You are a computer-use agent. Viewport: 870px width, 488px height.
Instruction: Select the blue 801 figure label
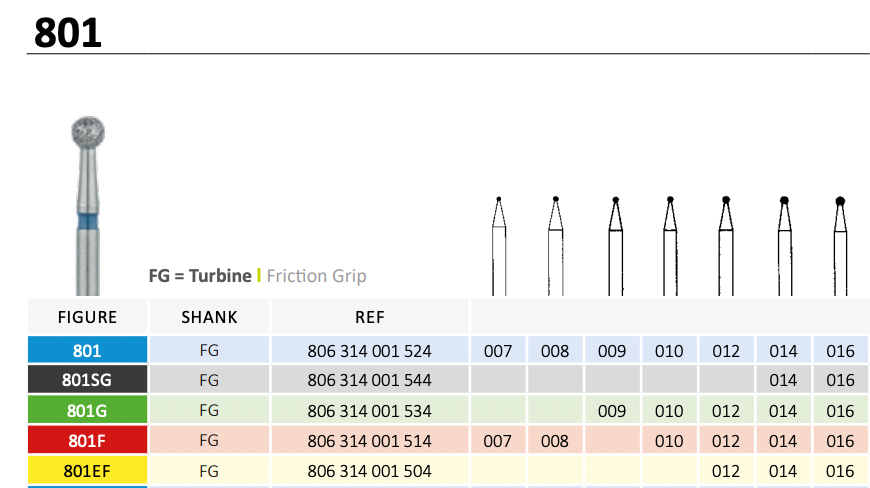point(87,351)
